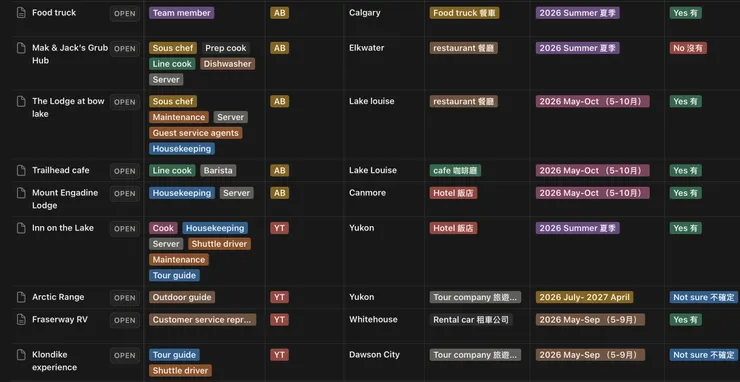Viewport: 740px width, 382px height.
Task: Click the cafe 咖啡廳 type tag
Action: [455, 170]
